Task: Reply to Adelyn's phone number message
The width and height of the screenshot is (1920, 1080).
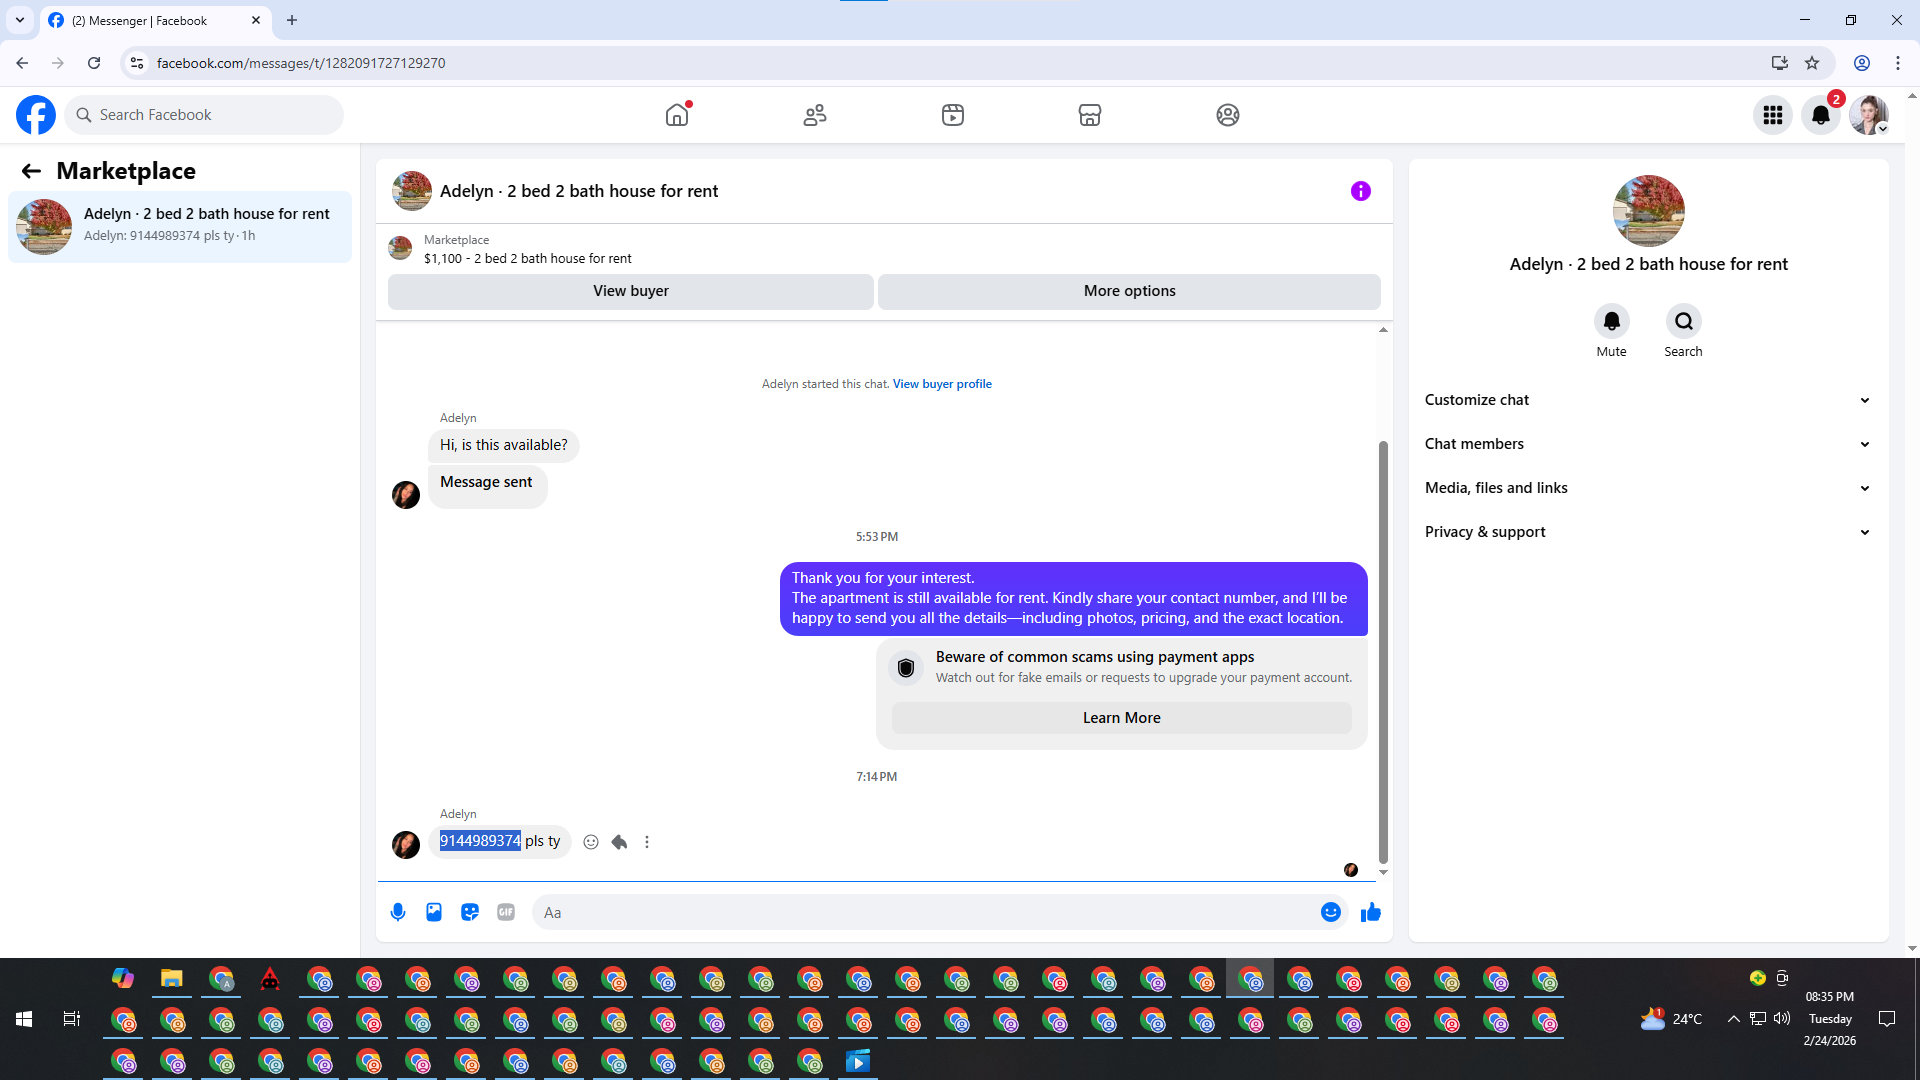Action: [619, 842]
